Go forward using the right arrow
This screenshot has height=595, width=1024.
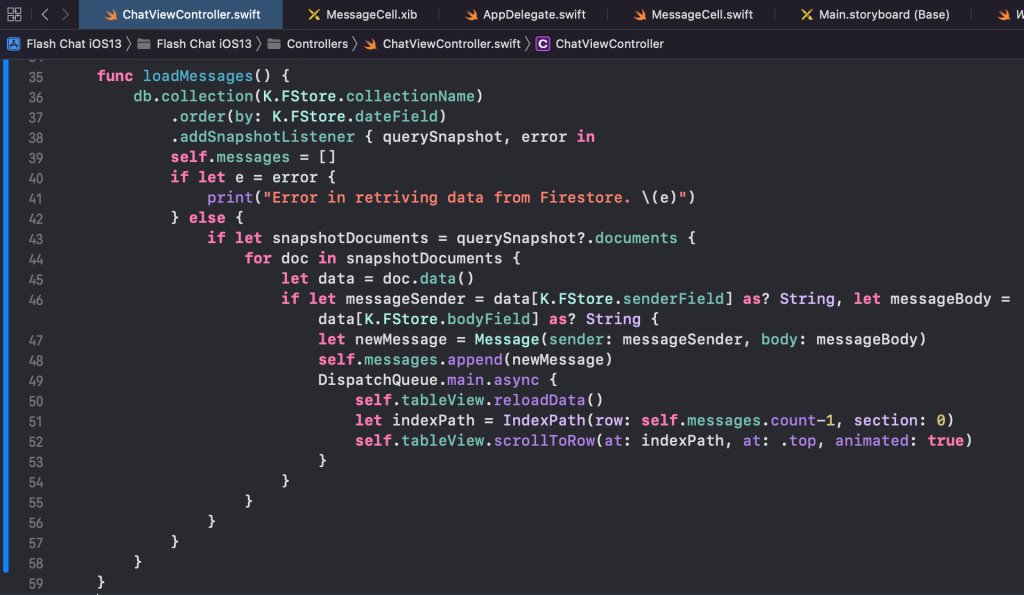click(x=66, y=14)
